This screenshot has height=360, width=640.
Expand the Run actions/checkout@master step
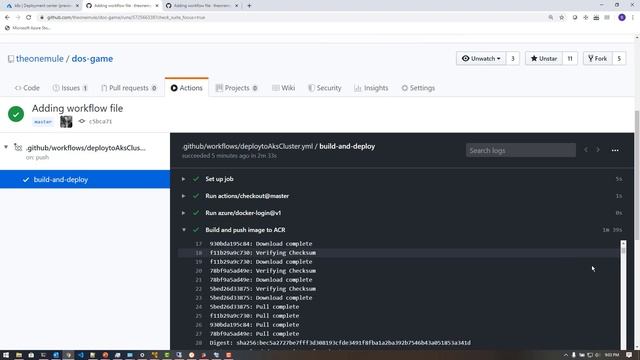click(x=184, y=196)
